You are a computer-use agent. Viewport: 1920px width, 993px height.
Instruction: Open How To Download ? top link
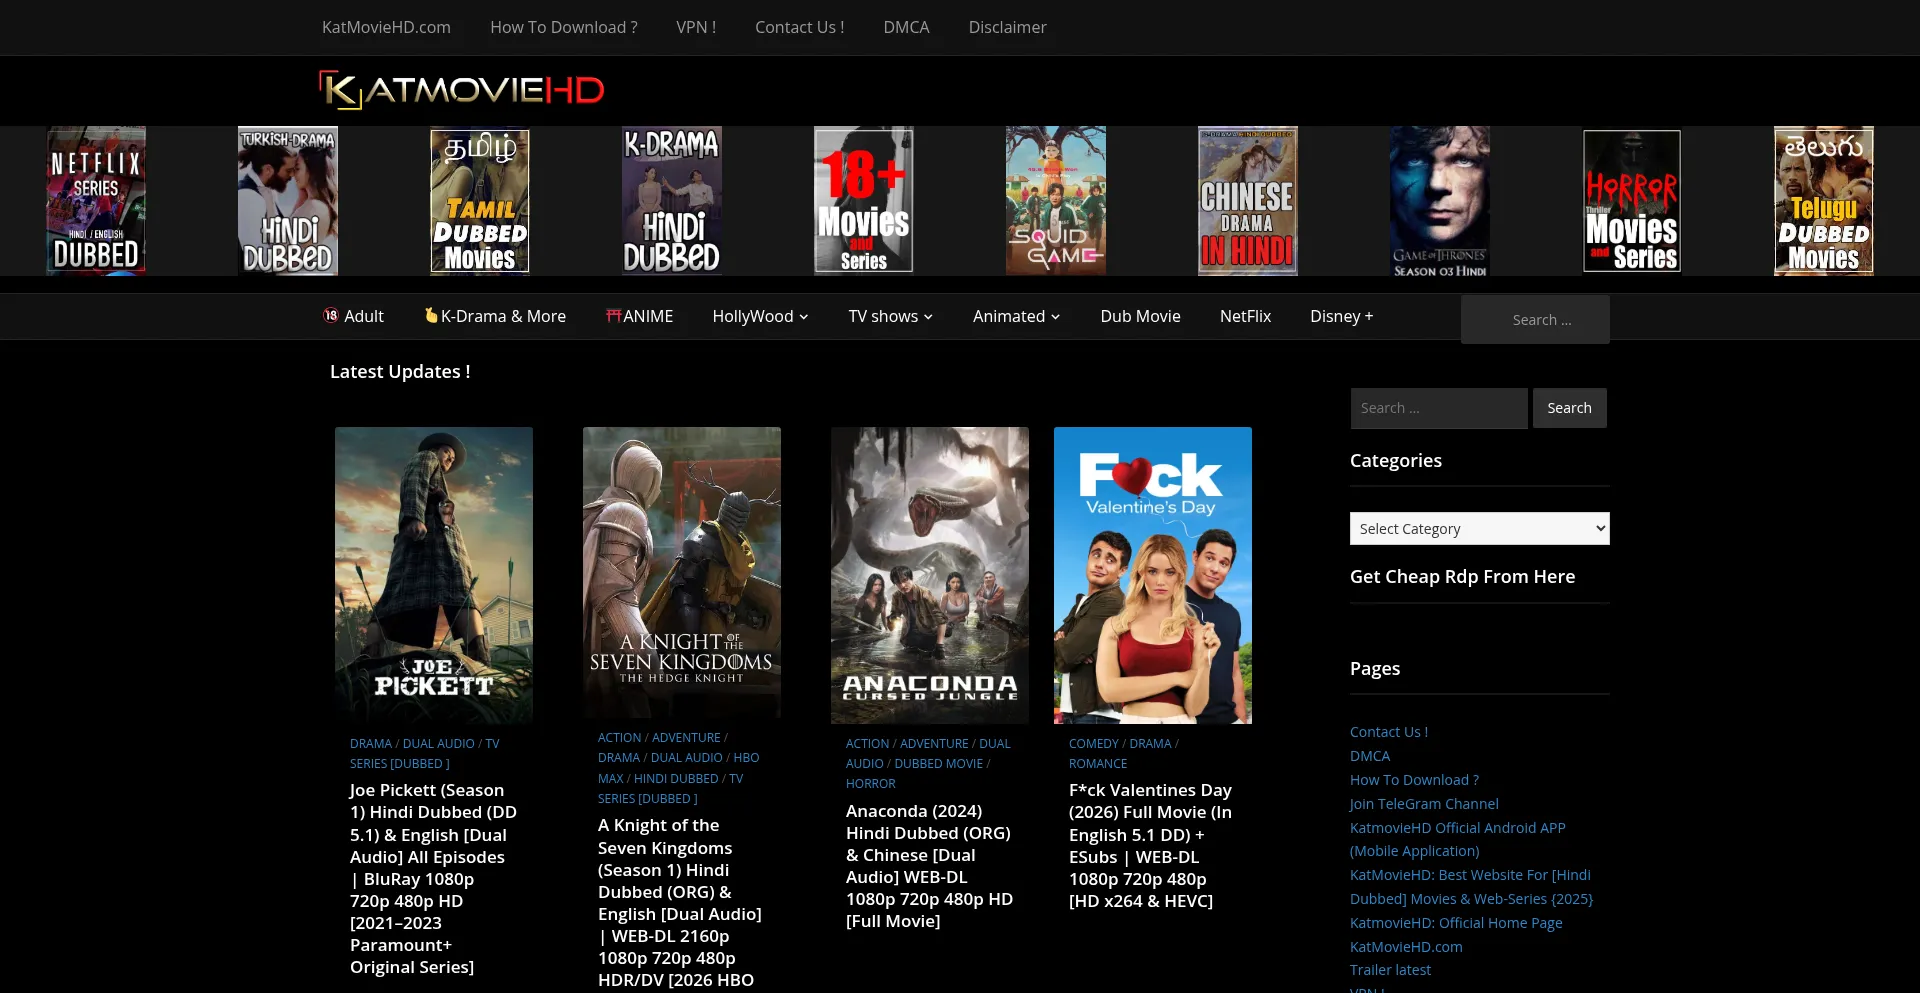click(563, 27)
